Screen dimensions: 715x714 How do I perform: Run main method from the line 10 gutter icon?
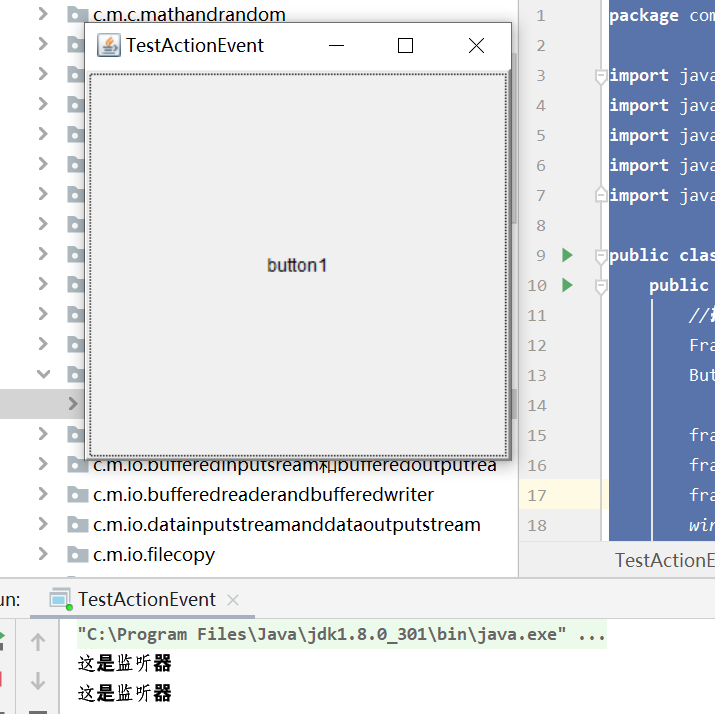pyautogui.click(x=567, y=285)
